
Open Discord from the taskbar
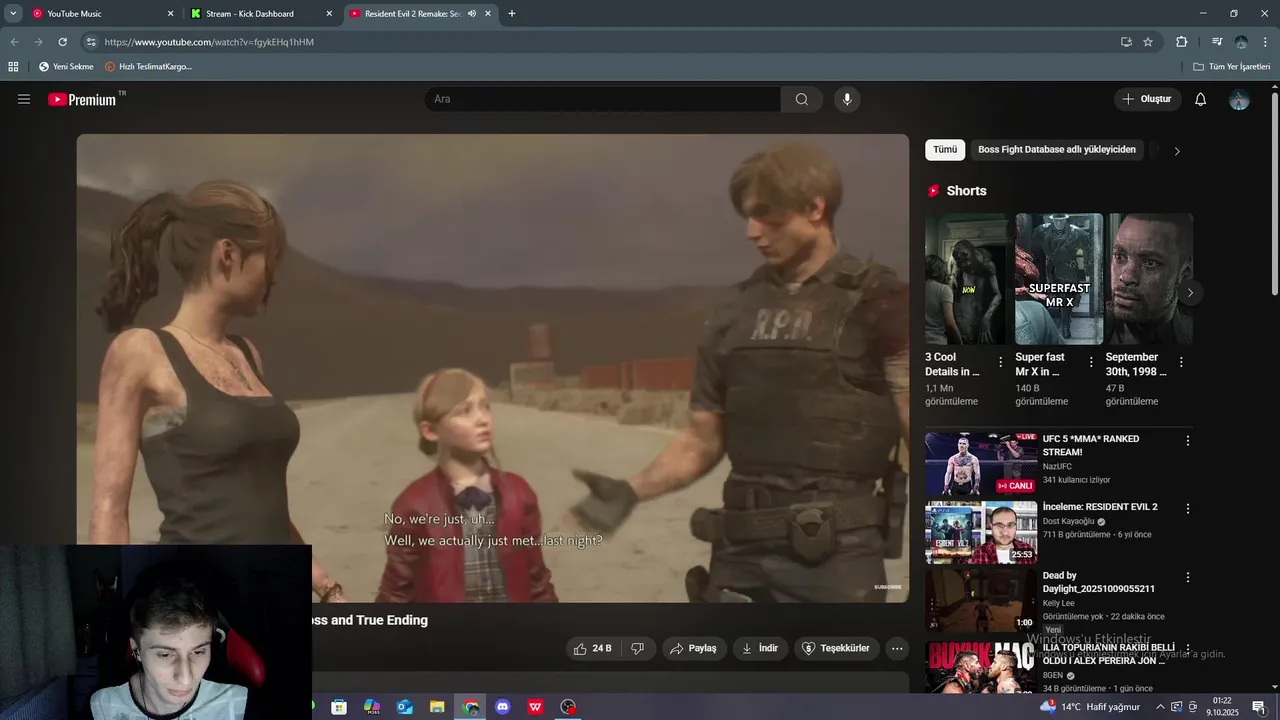point(503,707)
